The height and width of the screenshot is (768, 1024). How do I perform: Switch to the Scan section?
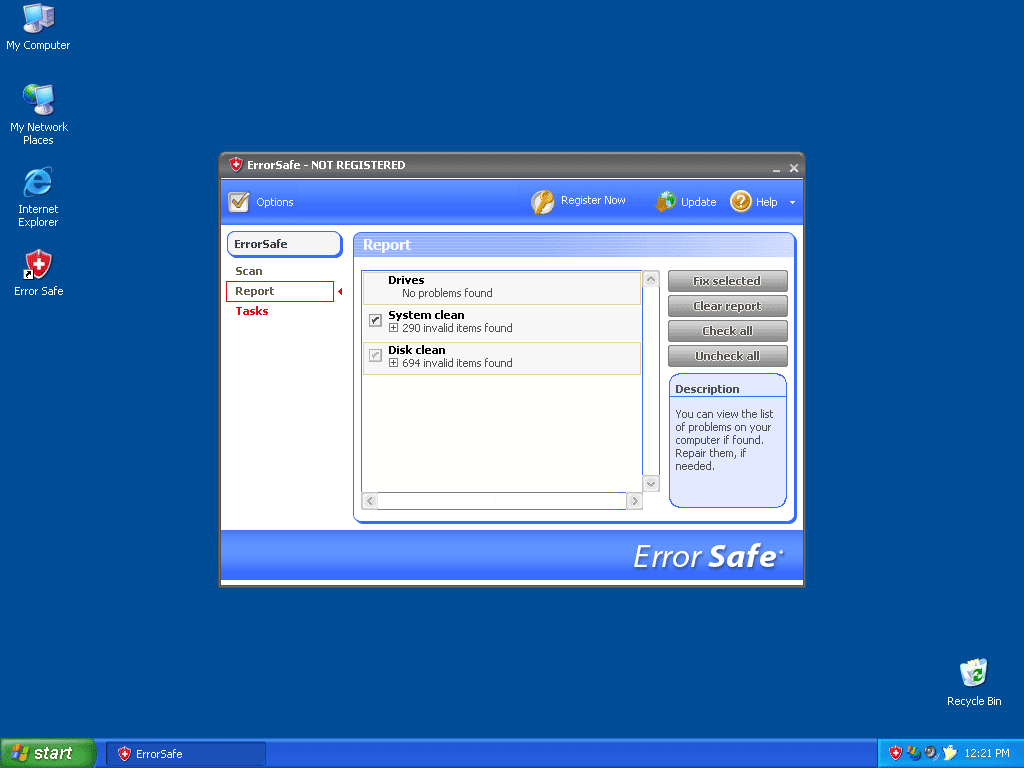(249, 271)
